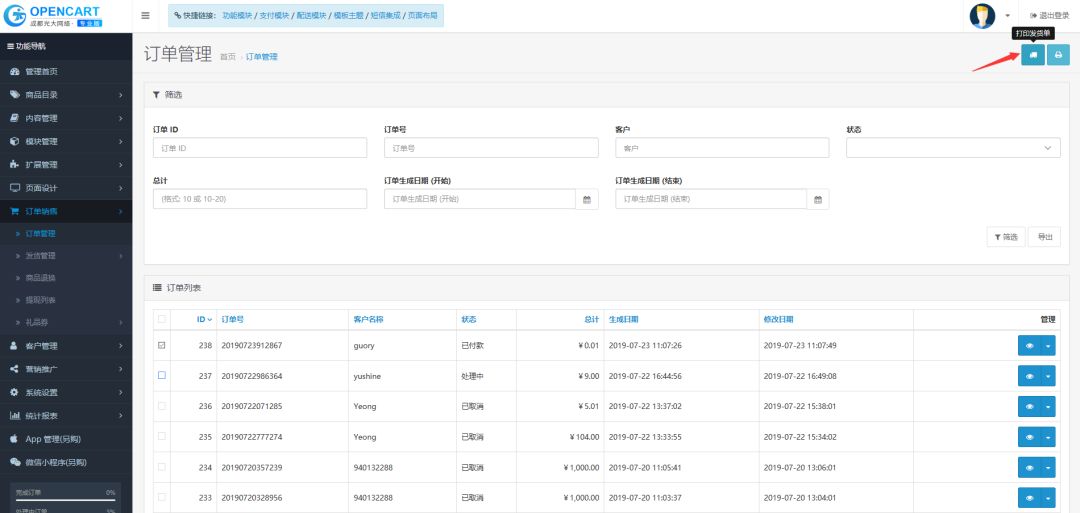Click the print shipping list truck button
Viewport: 1080px width, 513px height.
tap(1032, 54)
